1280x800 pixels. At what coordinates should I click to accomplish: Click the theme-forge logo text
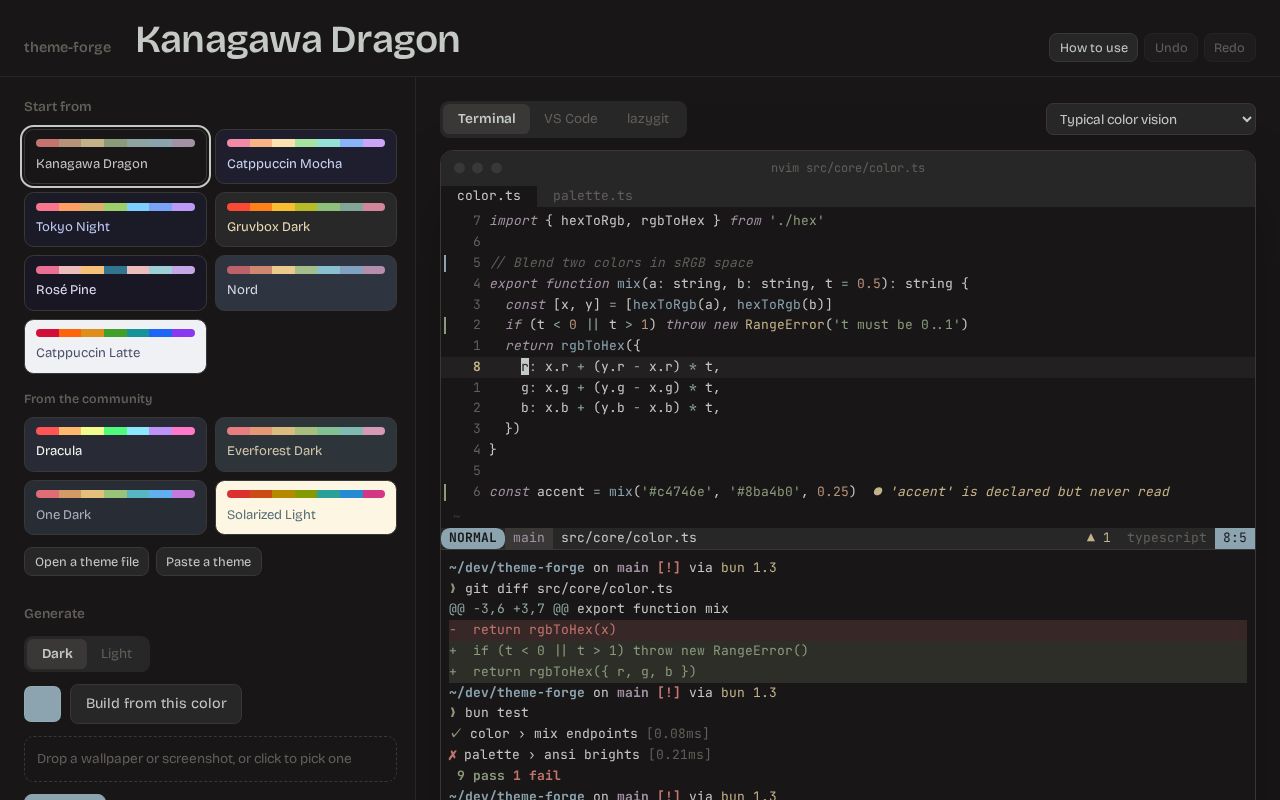[x=68, y=47]
